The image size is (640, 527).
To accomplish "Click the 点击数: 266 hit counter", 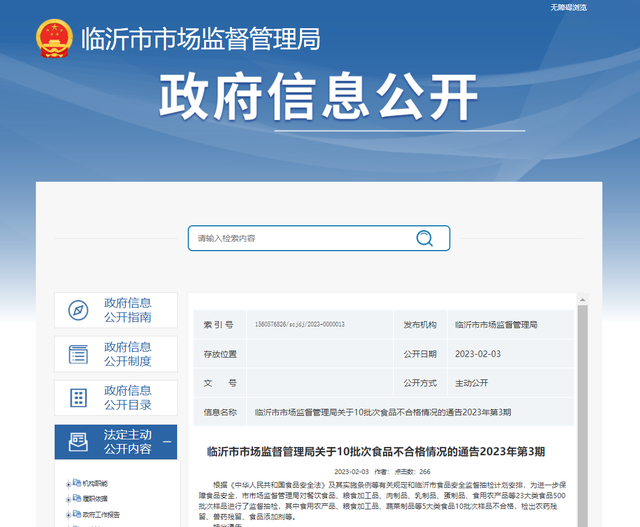I will pos(412,471).
